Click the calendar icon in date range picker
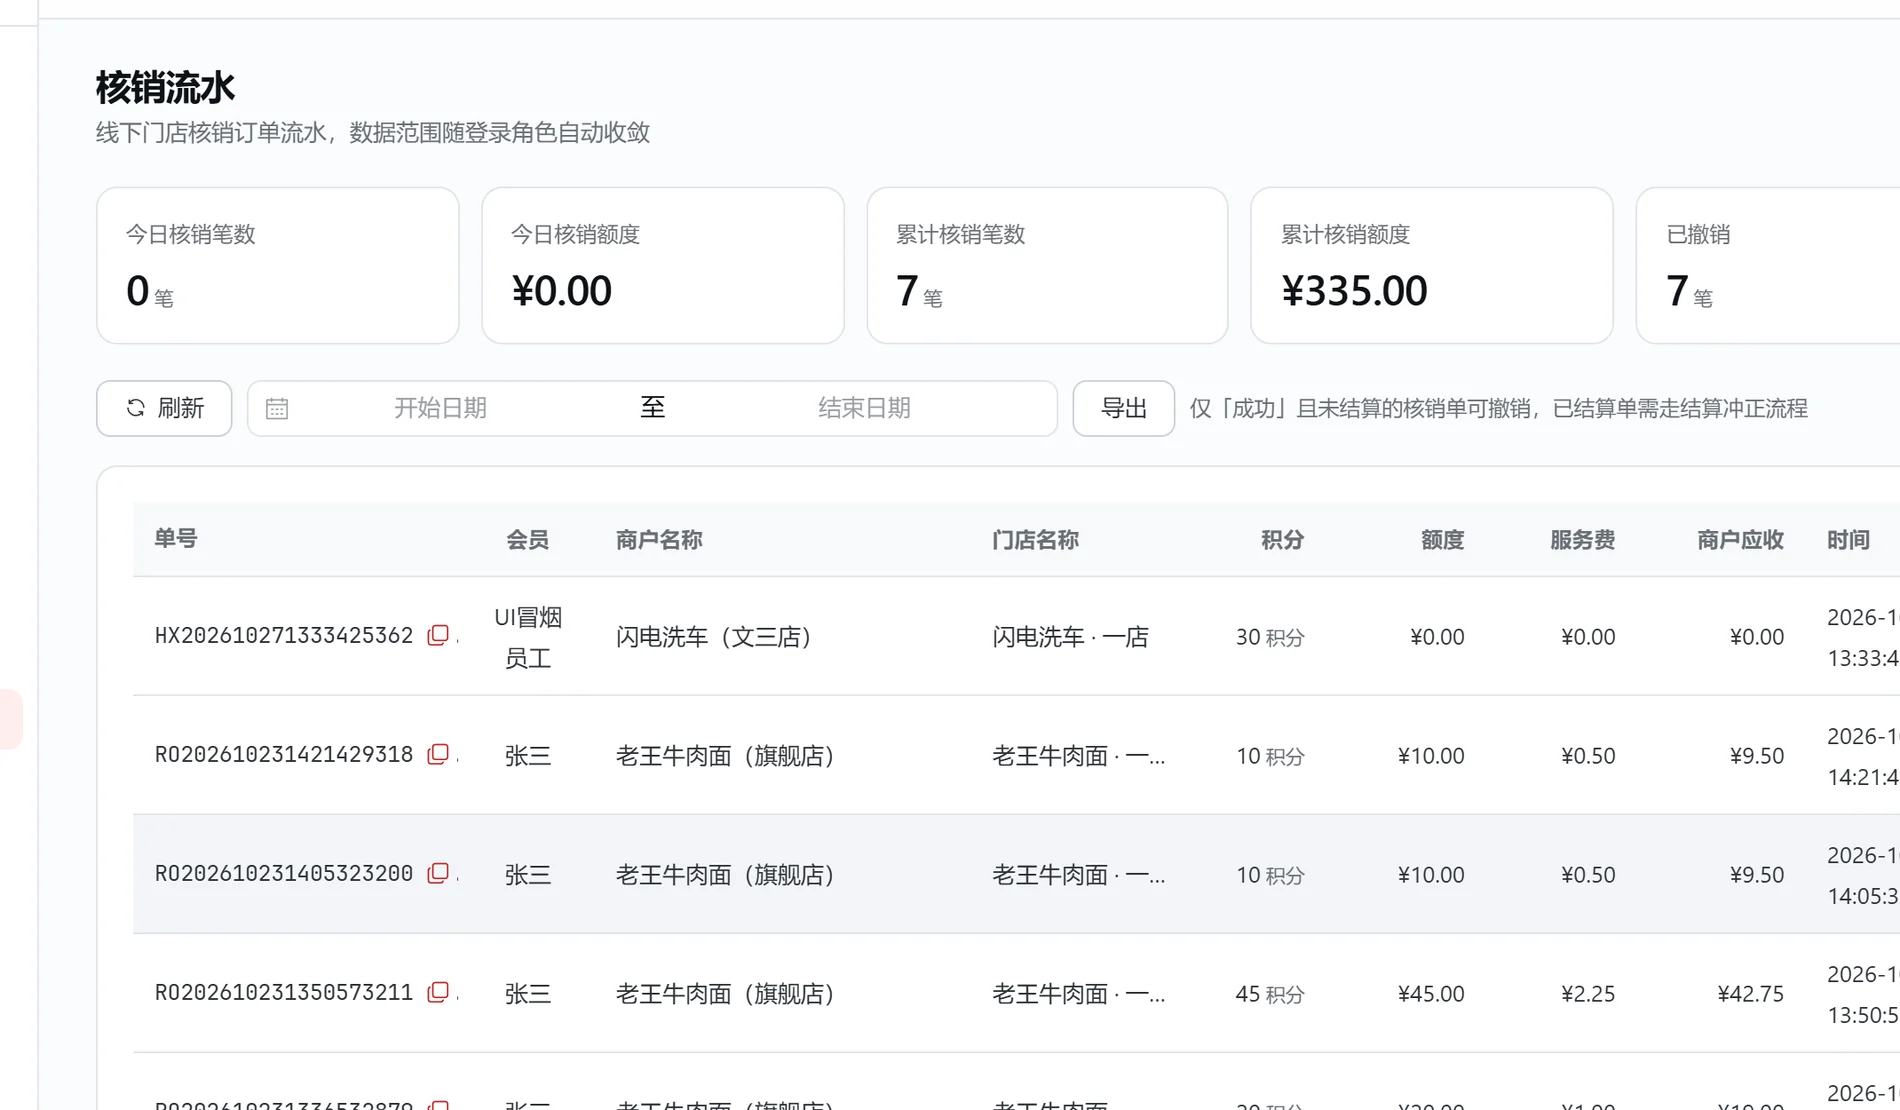This screenshot has width=1900, height=1110. [x=277, y=408]
